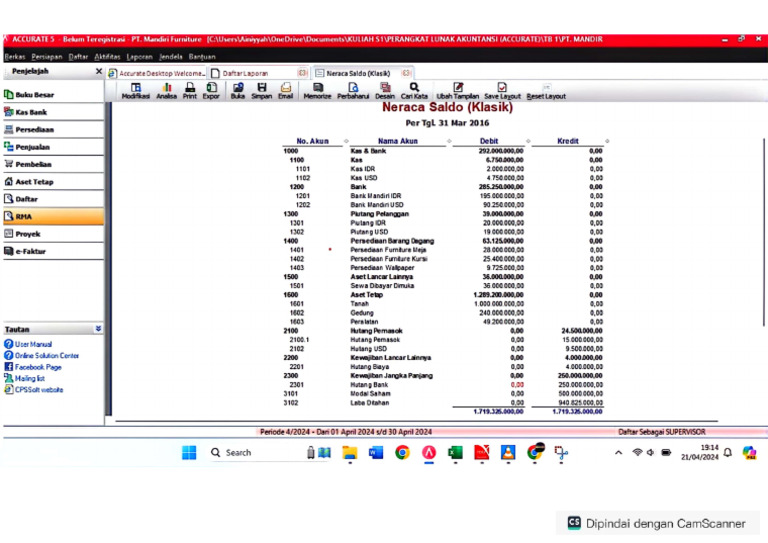768x543 pixels.
Task: Click the Buka toolbar icon
Action: pos(238,91)
